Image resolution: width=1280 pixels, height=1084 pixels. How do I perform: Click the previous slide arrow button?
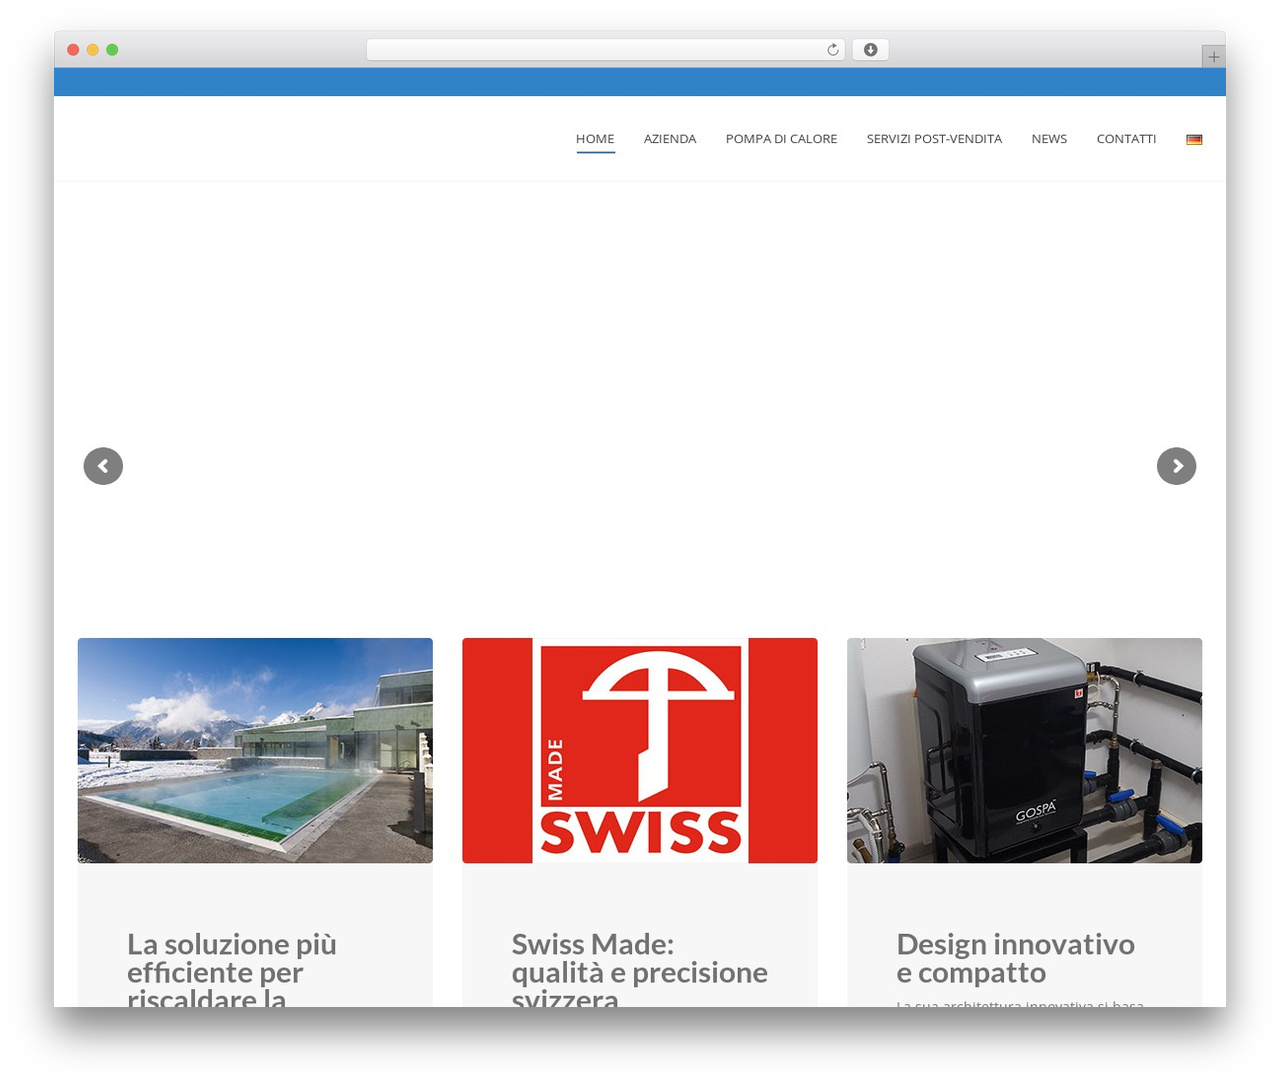103,466
